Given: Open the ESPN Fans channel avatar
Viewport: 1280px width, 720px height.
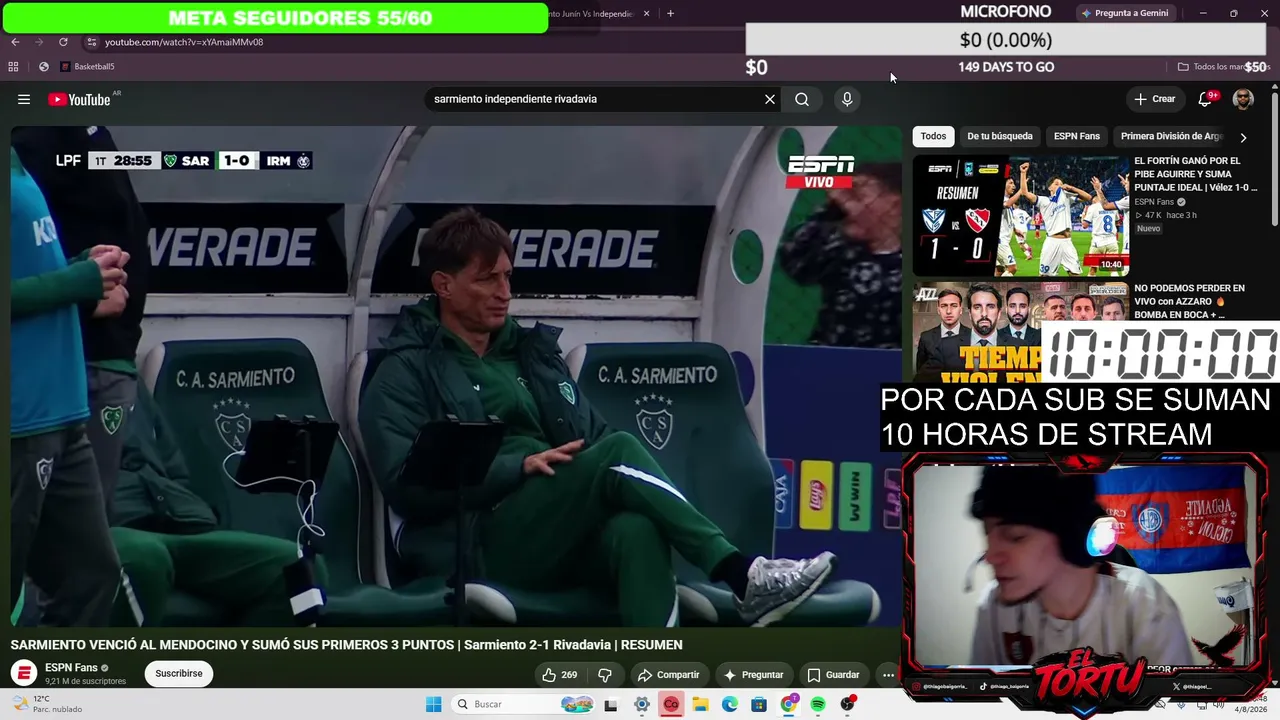Looking at the screenshot, I should point(24,673).
